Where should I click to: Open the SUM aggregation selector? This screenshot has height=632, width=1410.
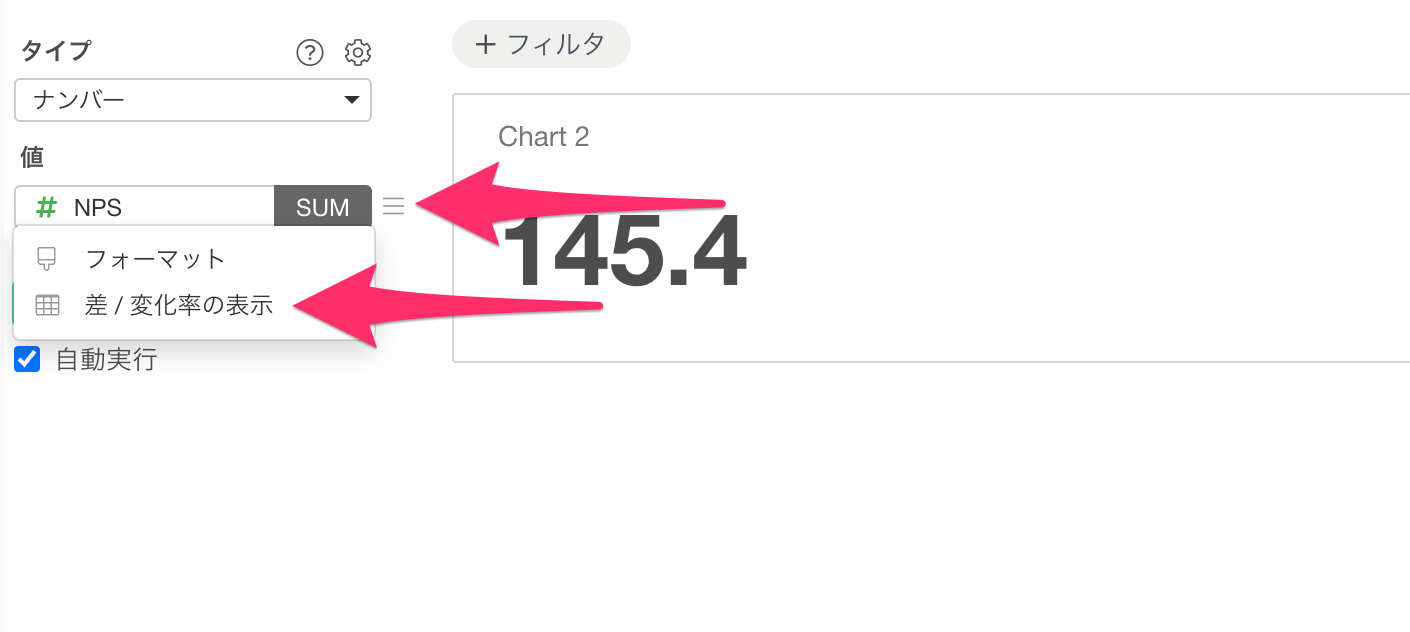(x=322, y=207)
